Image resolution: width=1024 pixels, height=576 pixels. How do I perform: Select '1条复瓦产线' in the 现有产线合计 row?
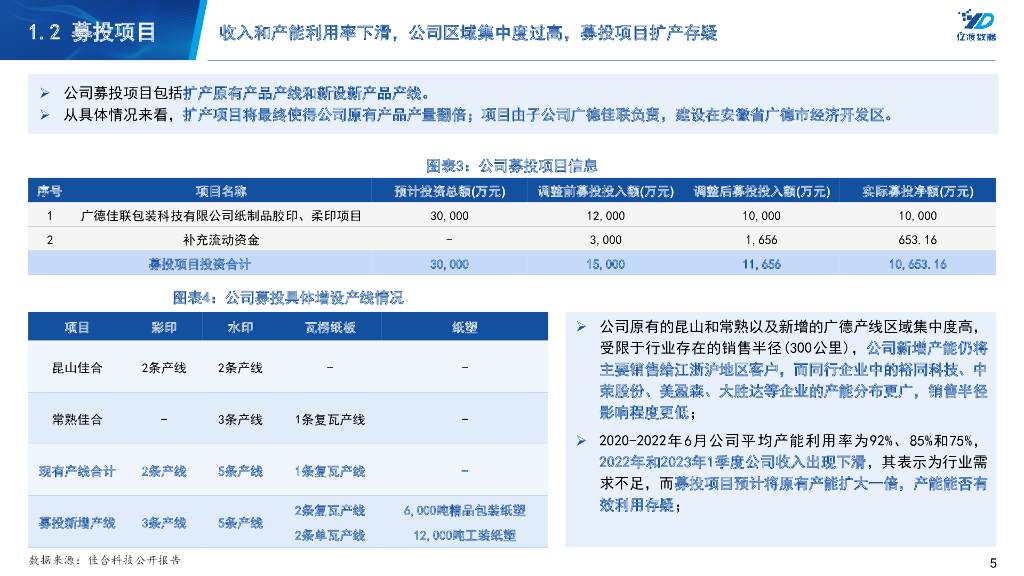click(x=330, y=471)
